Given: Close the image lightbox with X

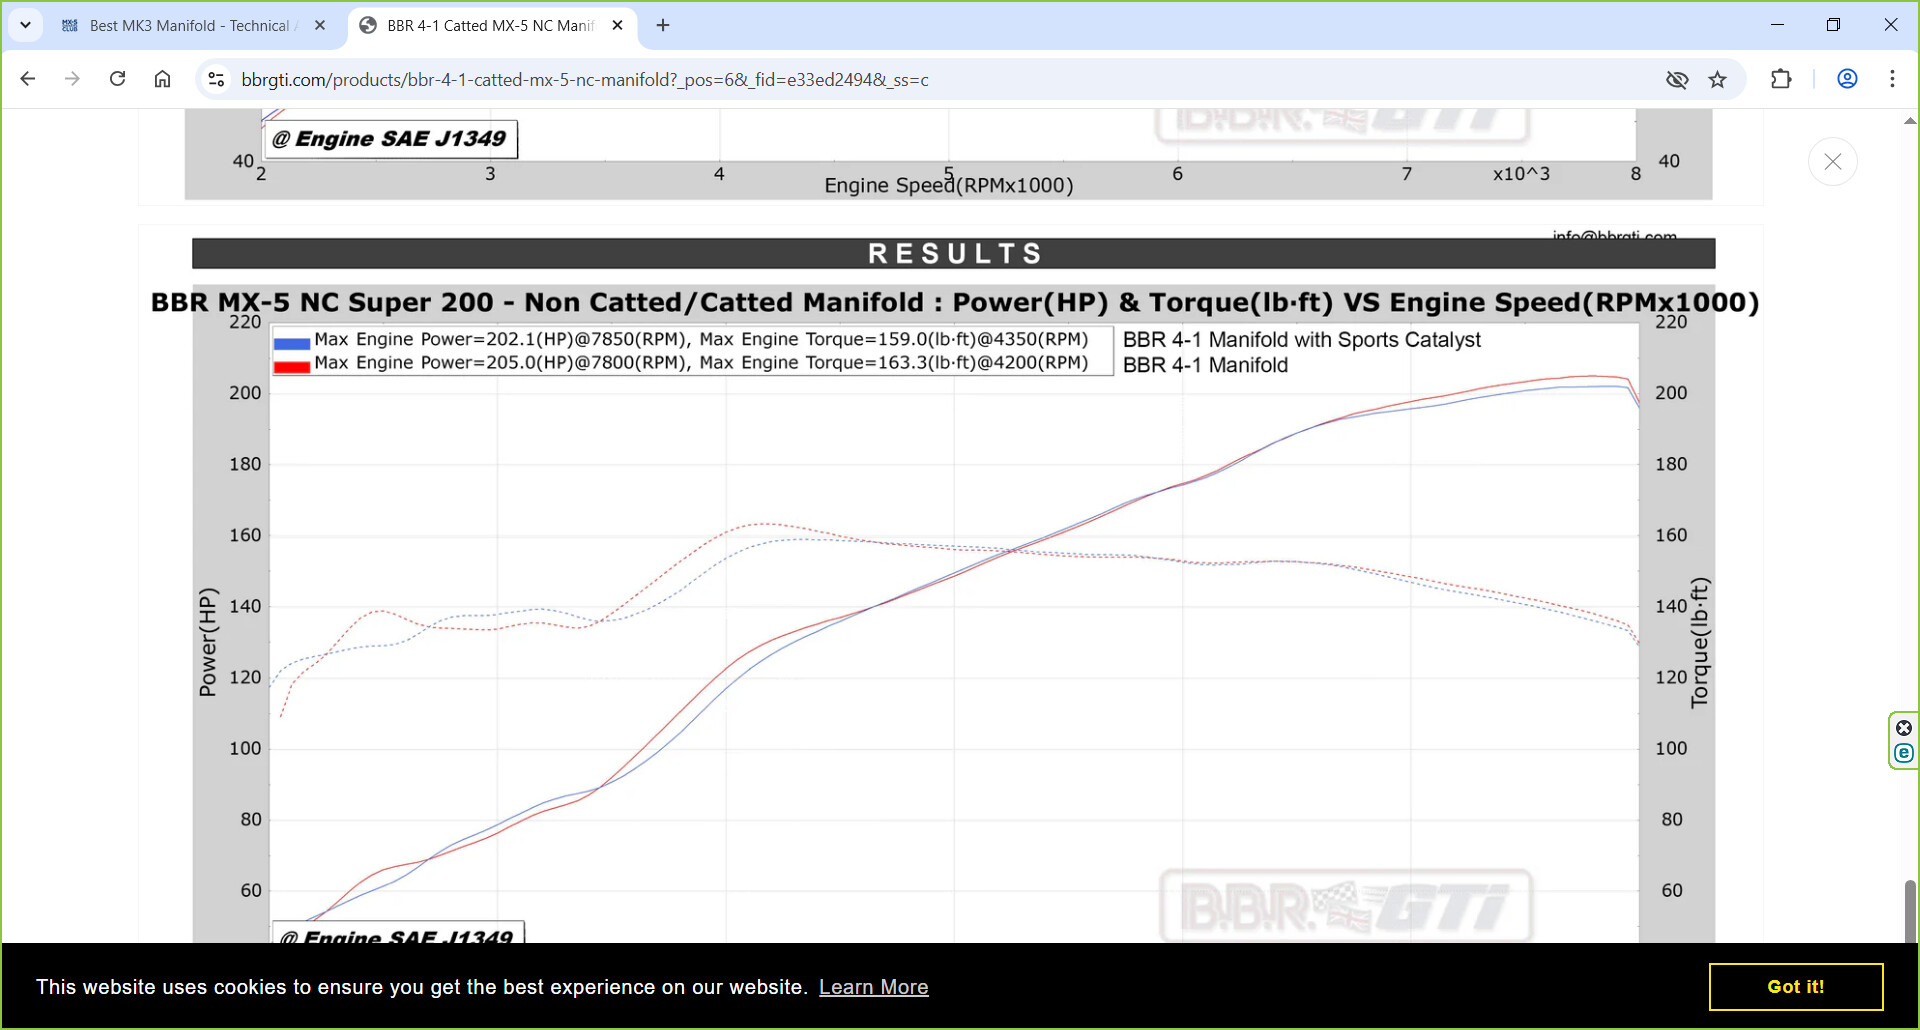Looking at the screenshot, I should (1833, 161).
